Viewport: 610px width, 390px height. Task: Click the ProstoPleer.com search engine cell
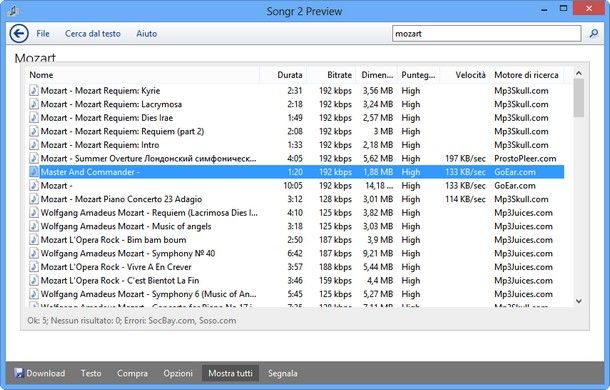click(x=525, y=158)
